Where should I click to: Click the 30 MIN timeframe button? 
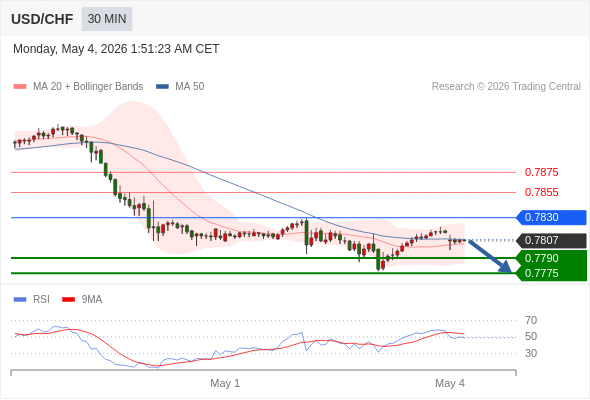[107, 19]
